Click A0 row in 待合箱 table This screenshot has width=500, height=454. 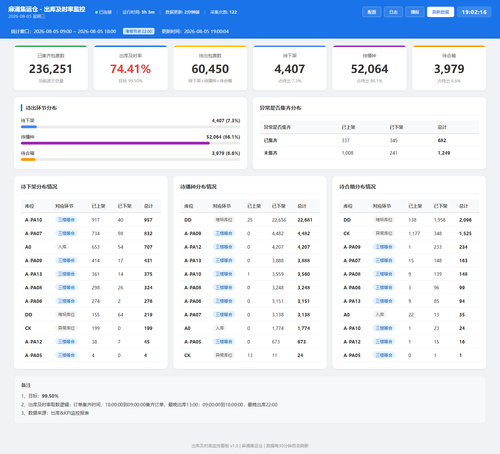[409, 315]
